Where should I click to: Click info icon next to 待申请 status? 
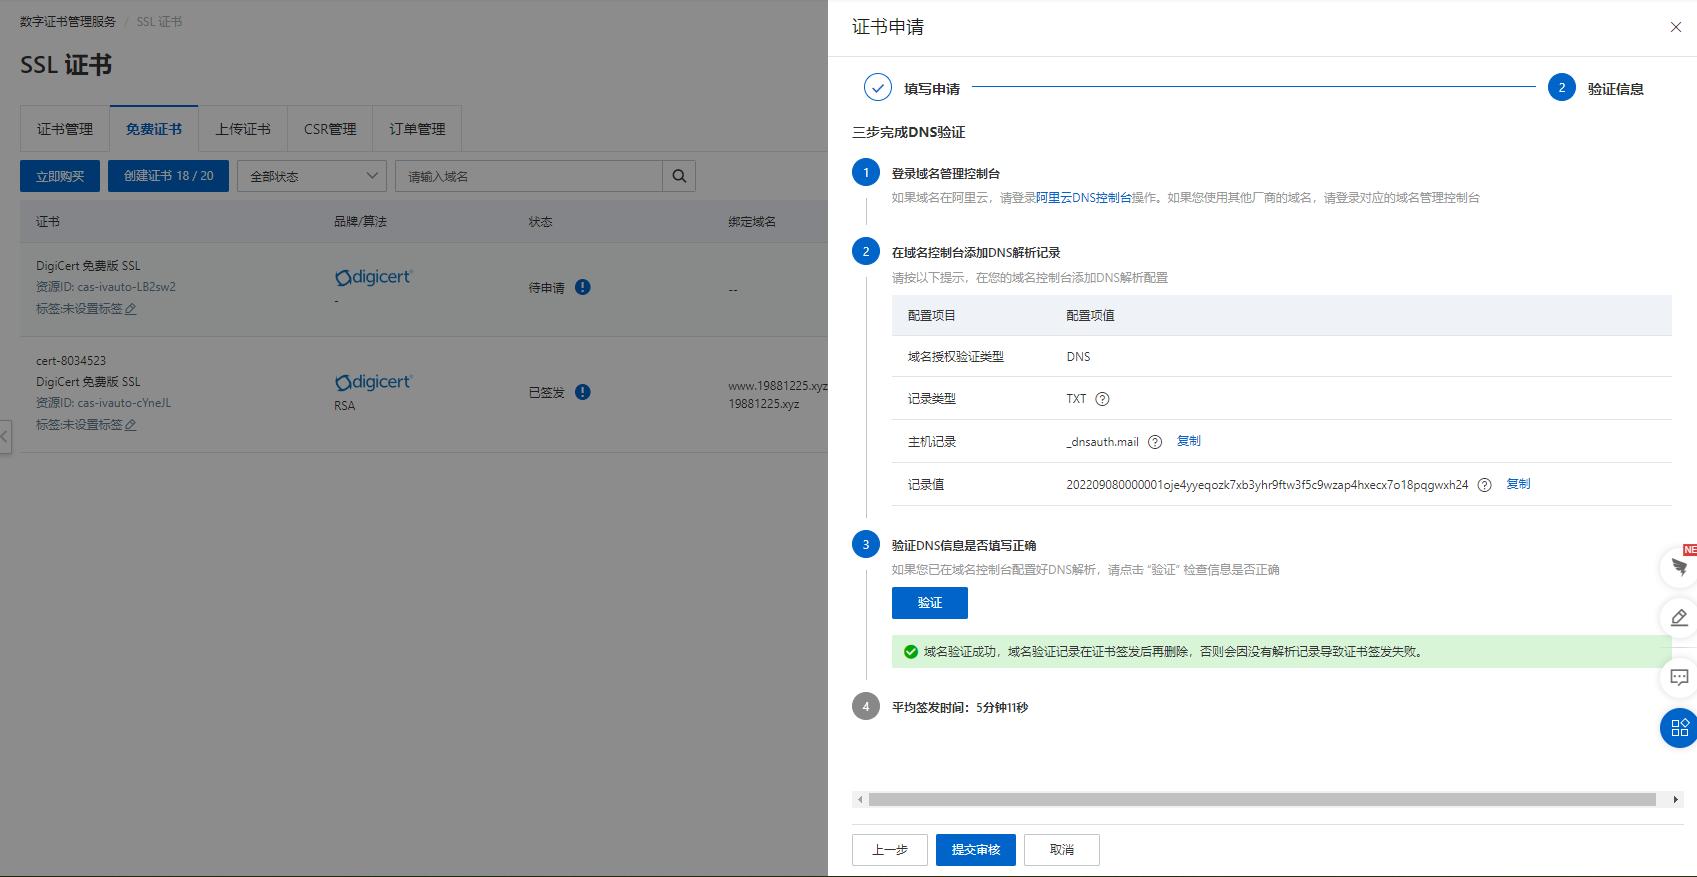click(583, 287)
